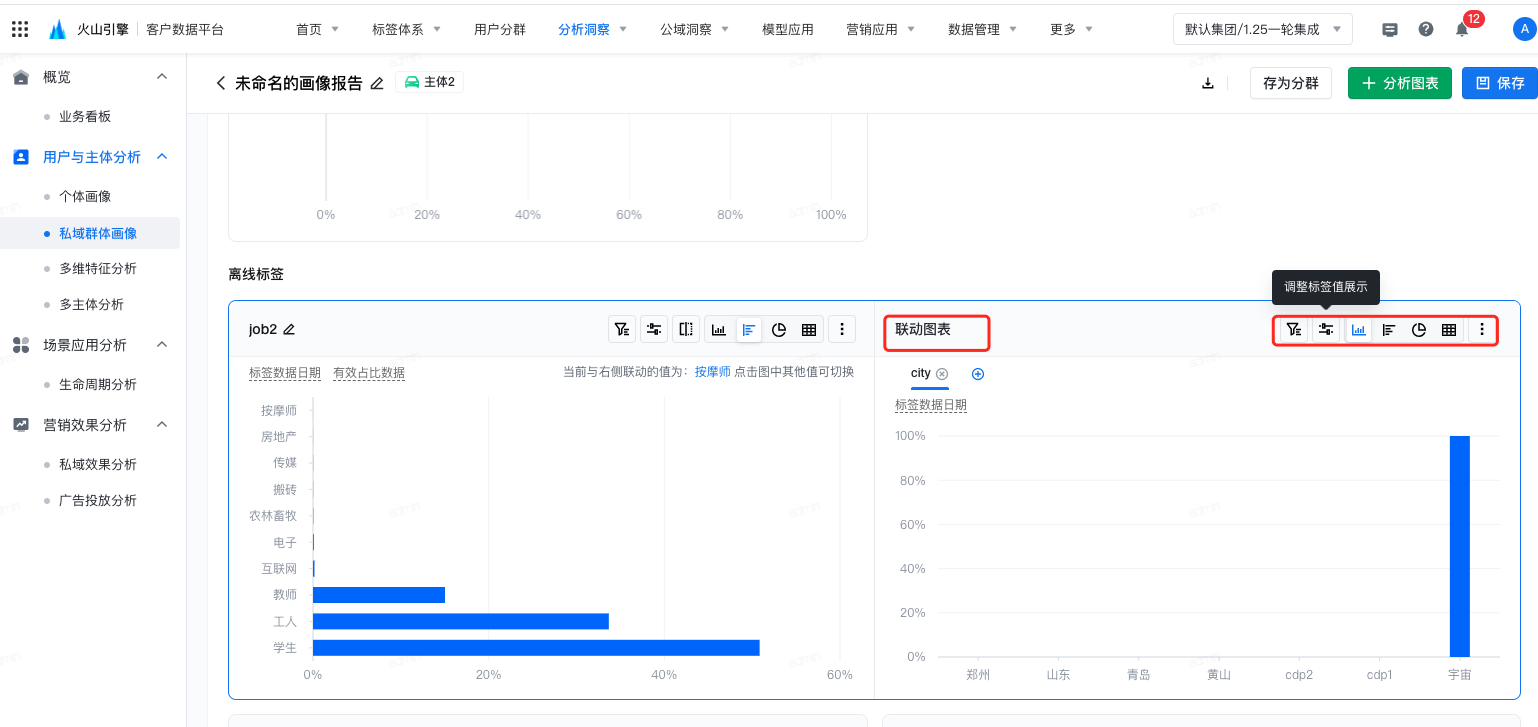
Task: Click the 学生 bar in the job2 chart
Action: pyautogui.click(x=536, y=648)
